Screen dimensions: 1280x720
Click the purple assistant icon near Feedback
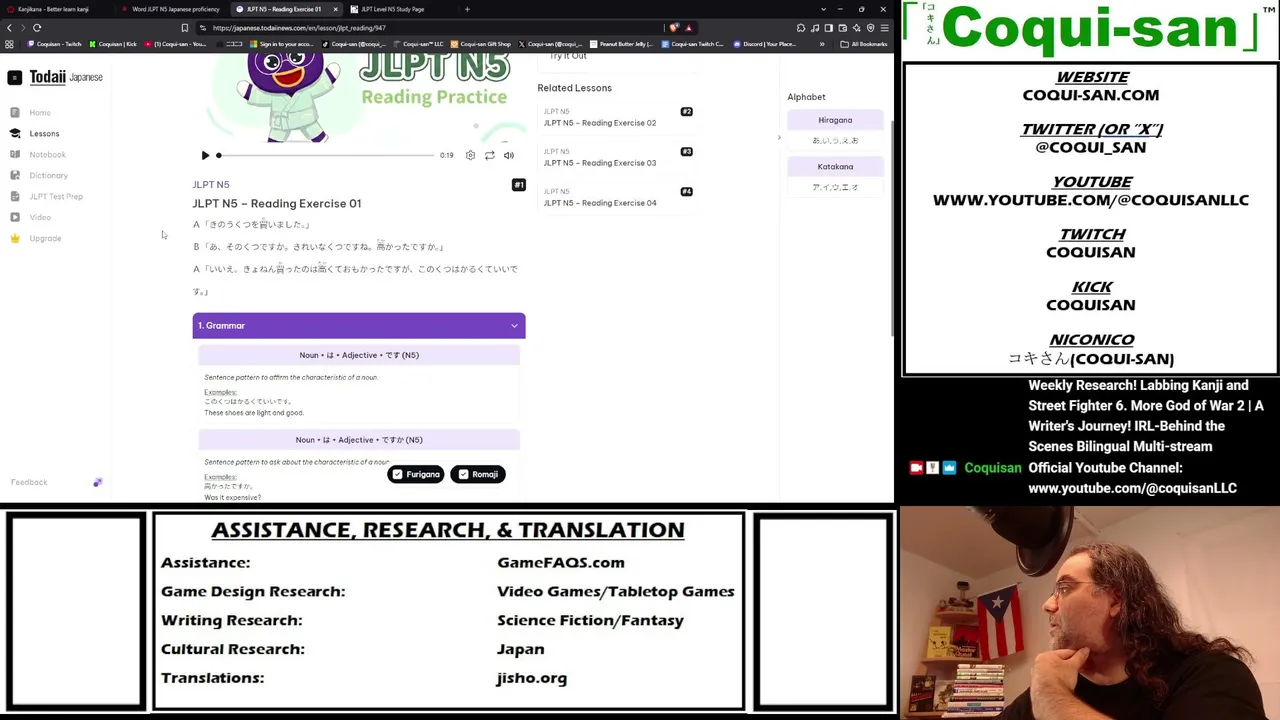97,483
